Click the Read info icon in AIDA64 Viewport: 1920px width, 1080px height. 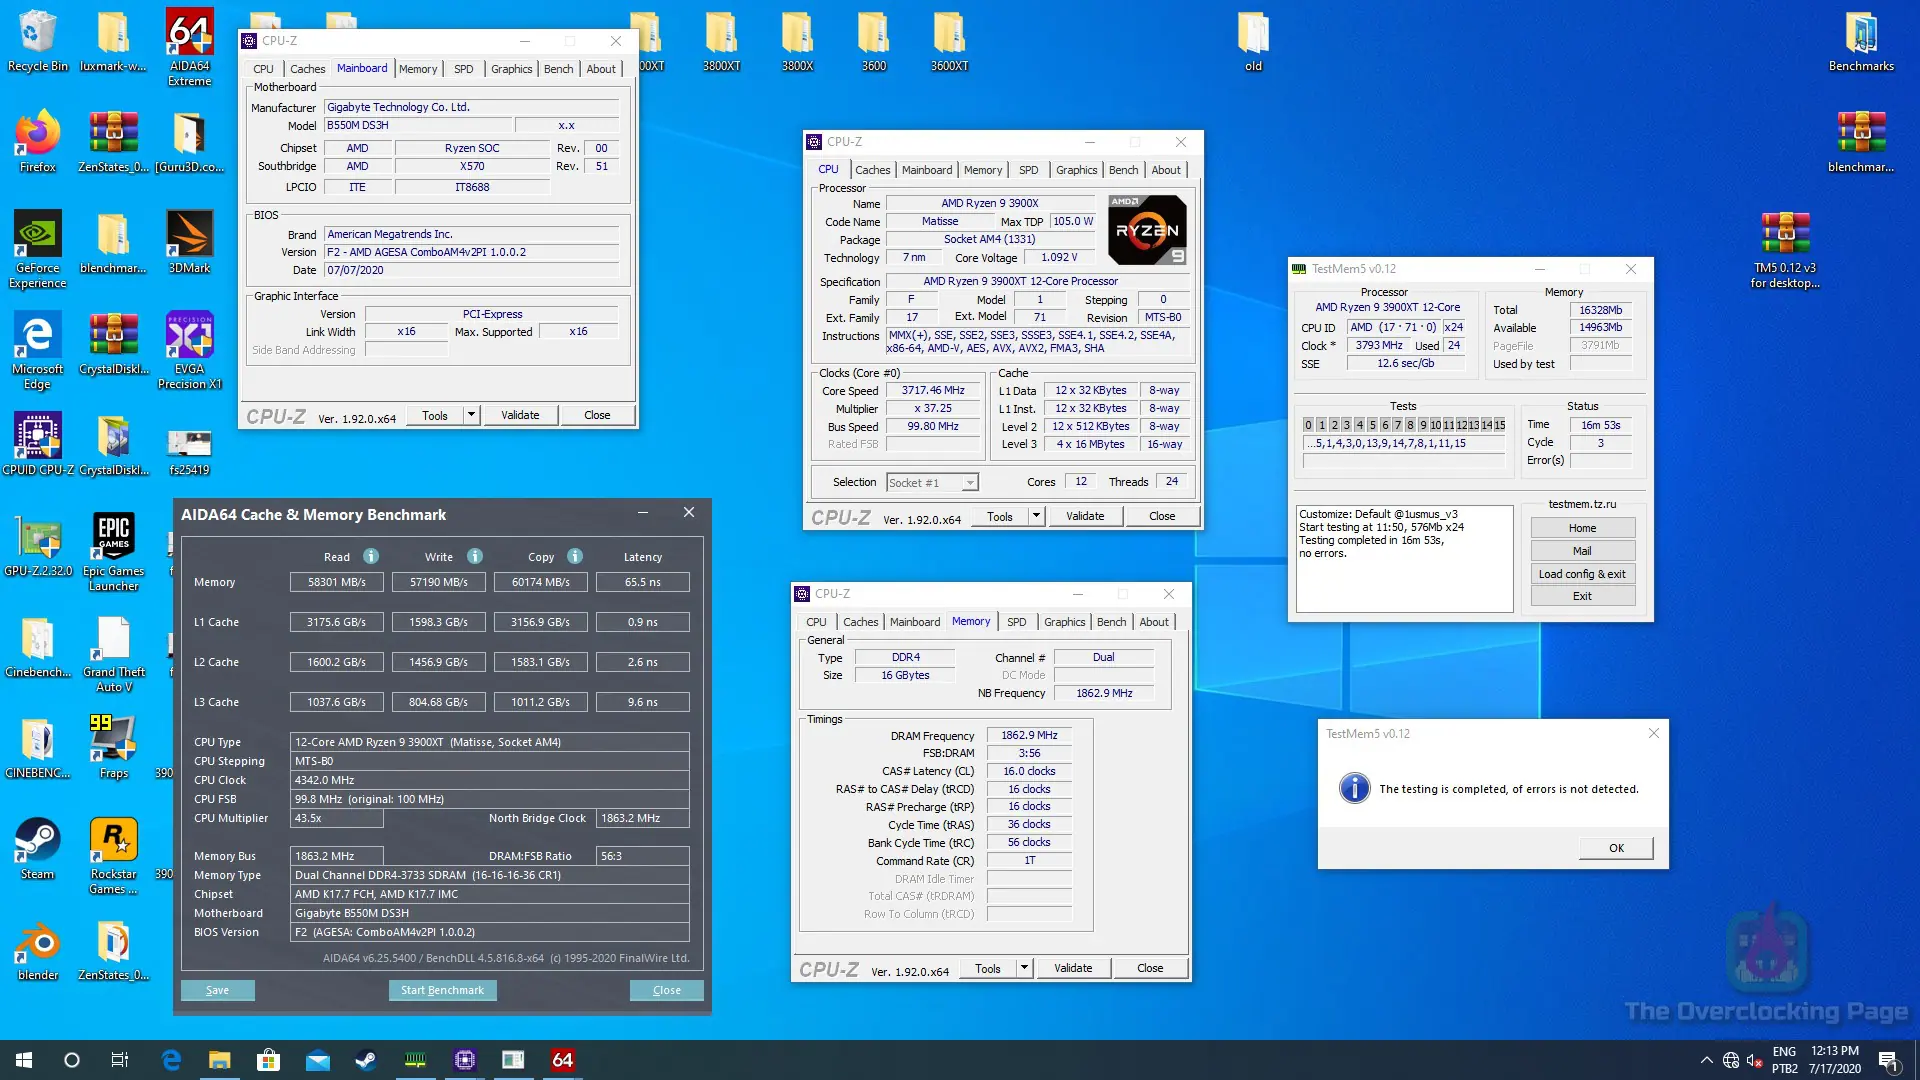click(x=371, y=556)
